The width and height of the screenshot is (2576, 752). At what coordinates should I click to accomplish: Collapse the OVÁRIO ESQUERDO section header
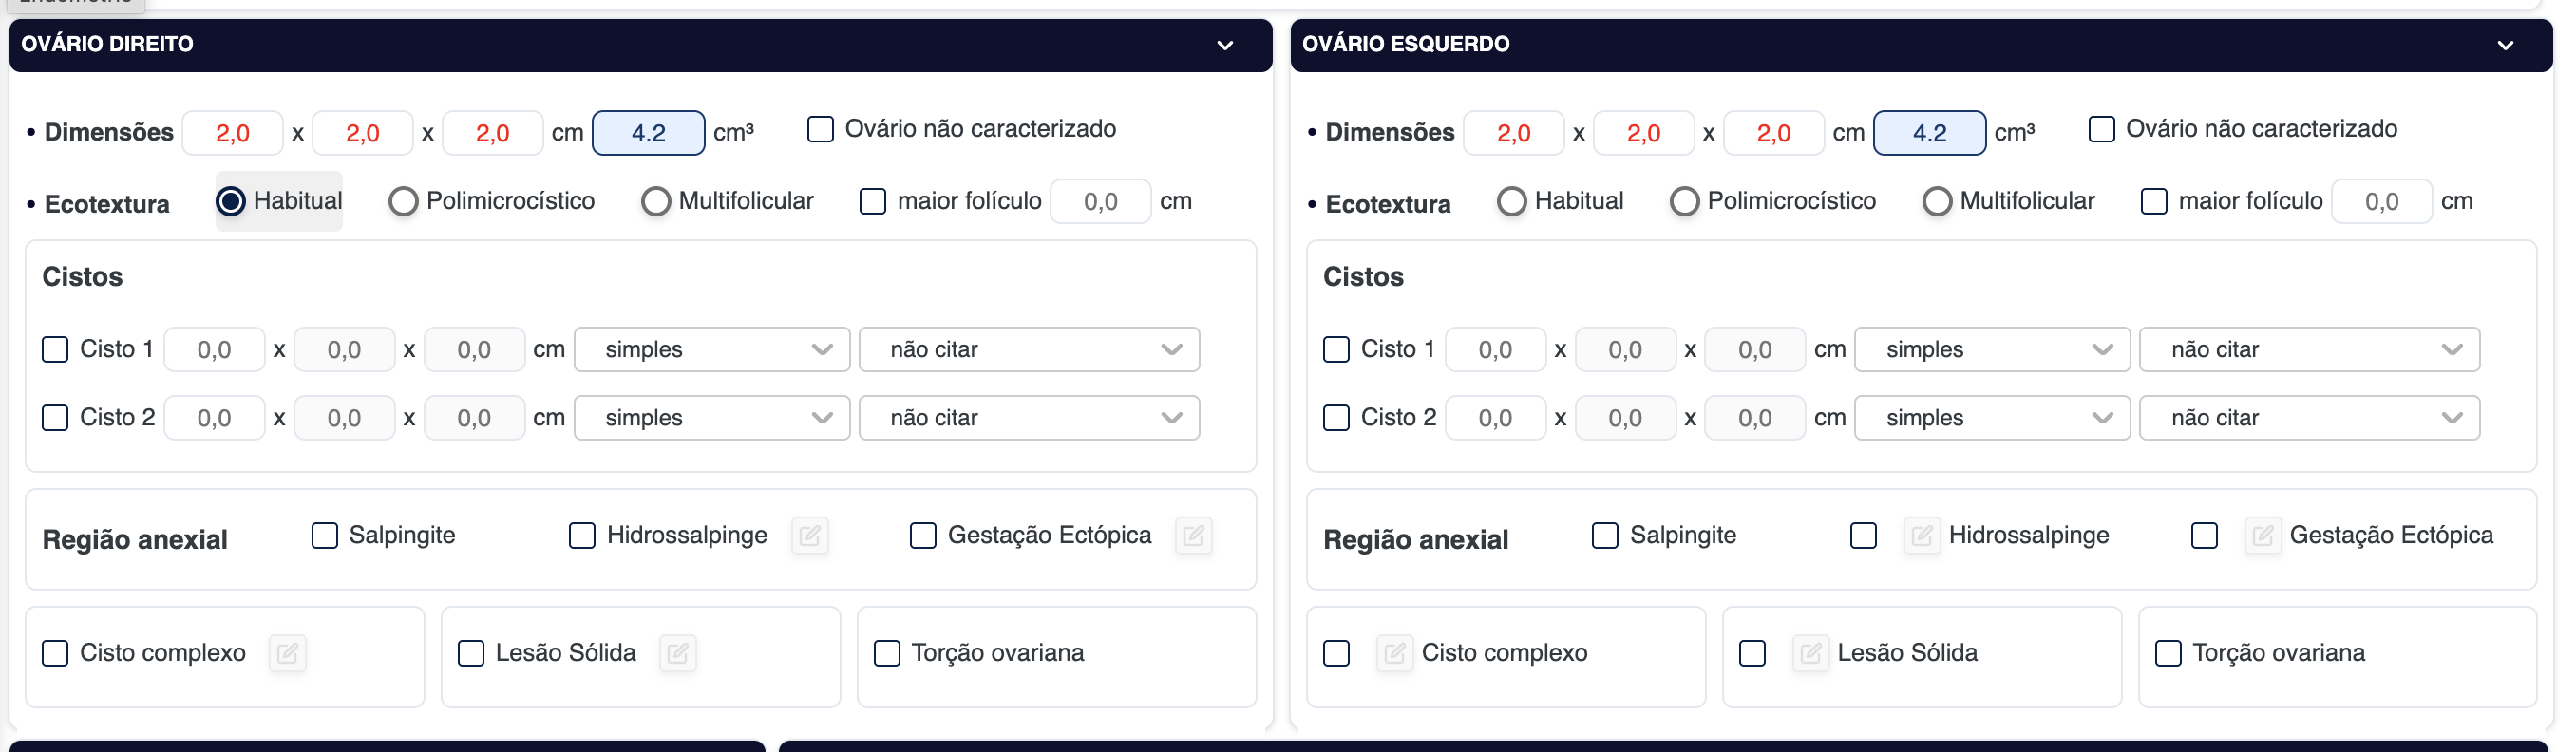(x=2505, y=46)
